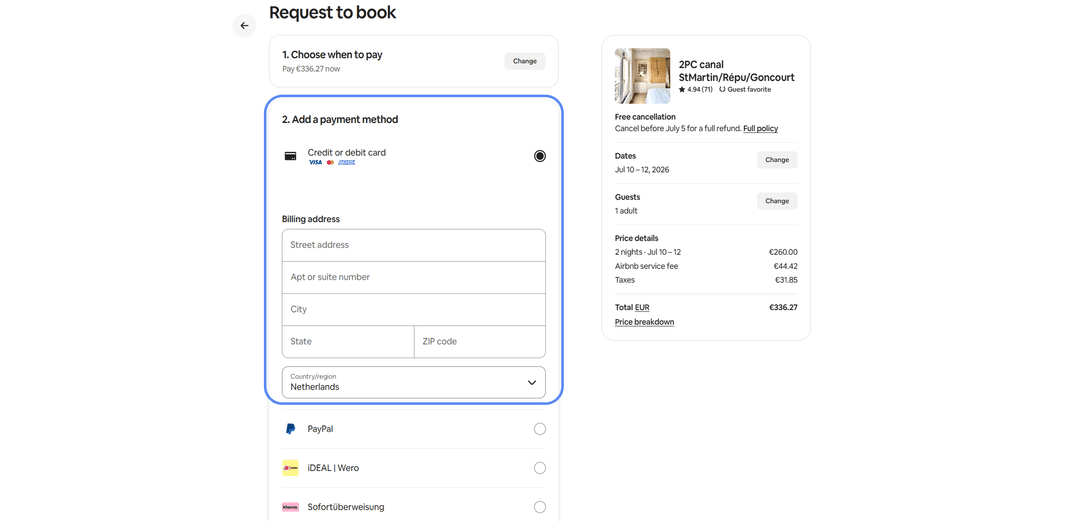Change the number of guests

click(x=777, y=201)
